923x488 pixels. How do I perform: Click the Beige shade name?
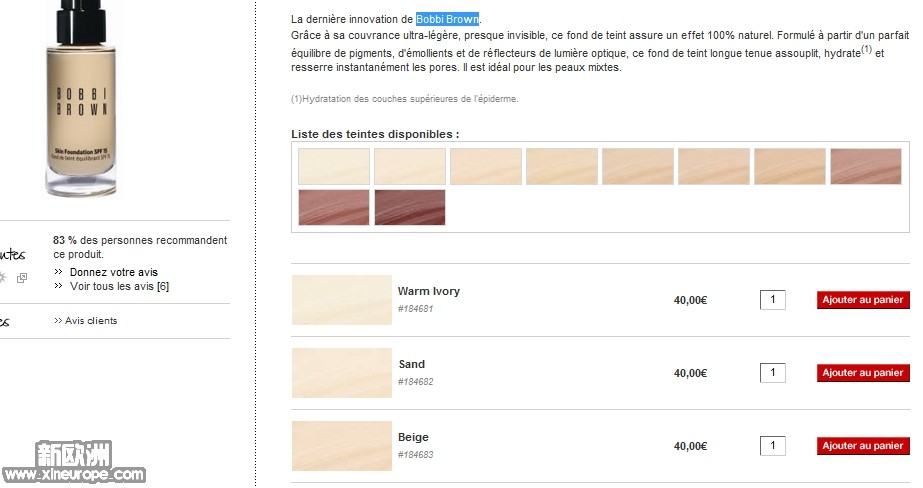tap(413, 437)
